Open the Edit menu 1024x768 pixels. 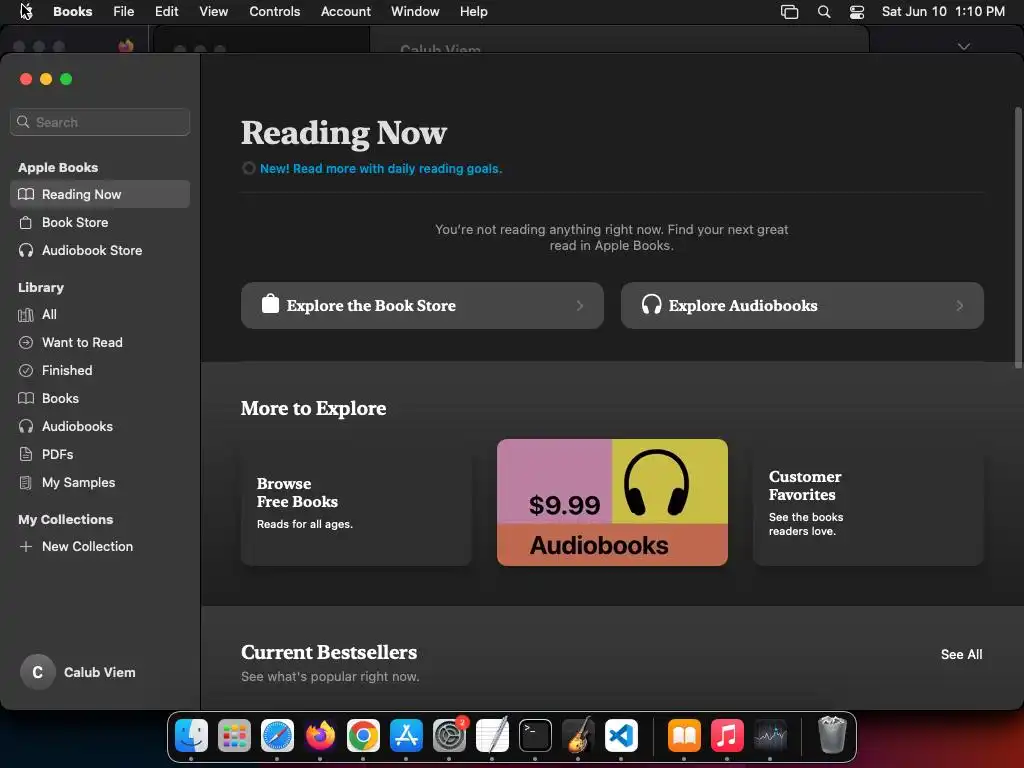pyautogui.click(x=167, y=12)
